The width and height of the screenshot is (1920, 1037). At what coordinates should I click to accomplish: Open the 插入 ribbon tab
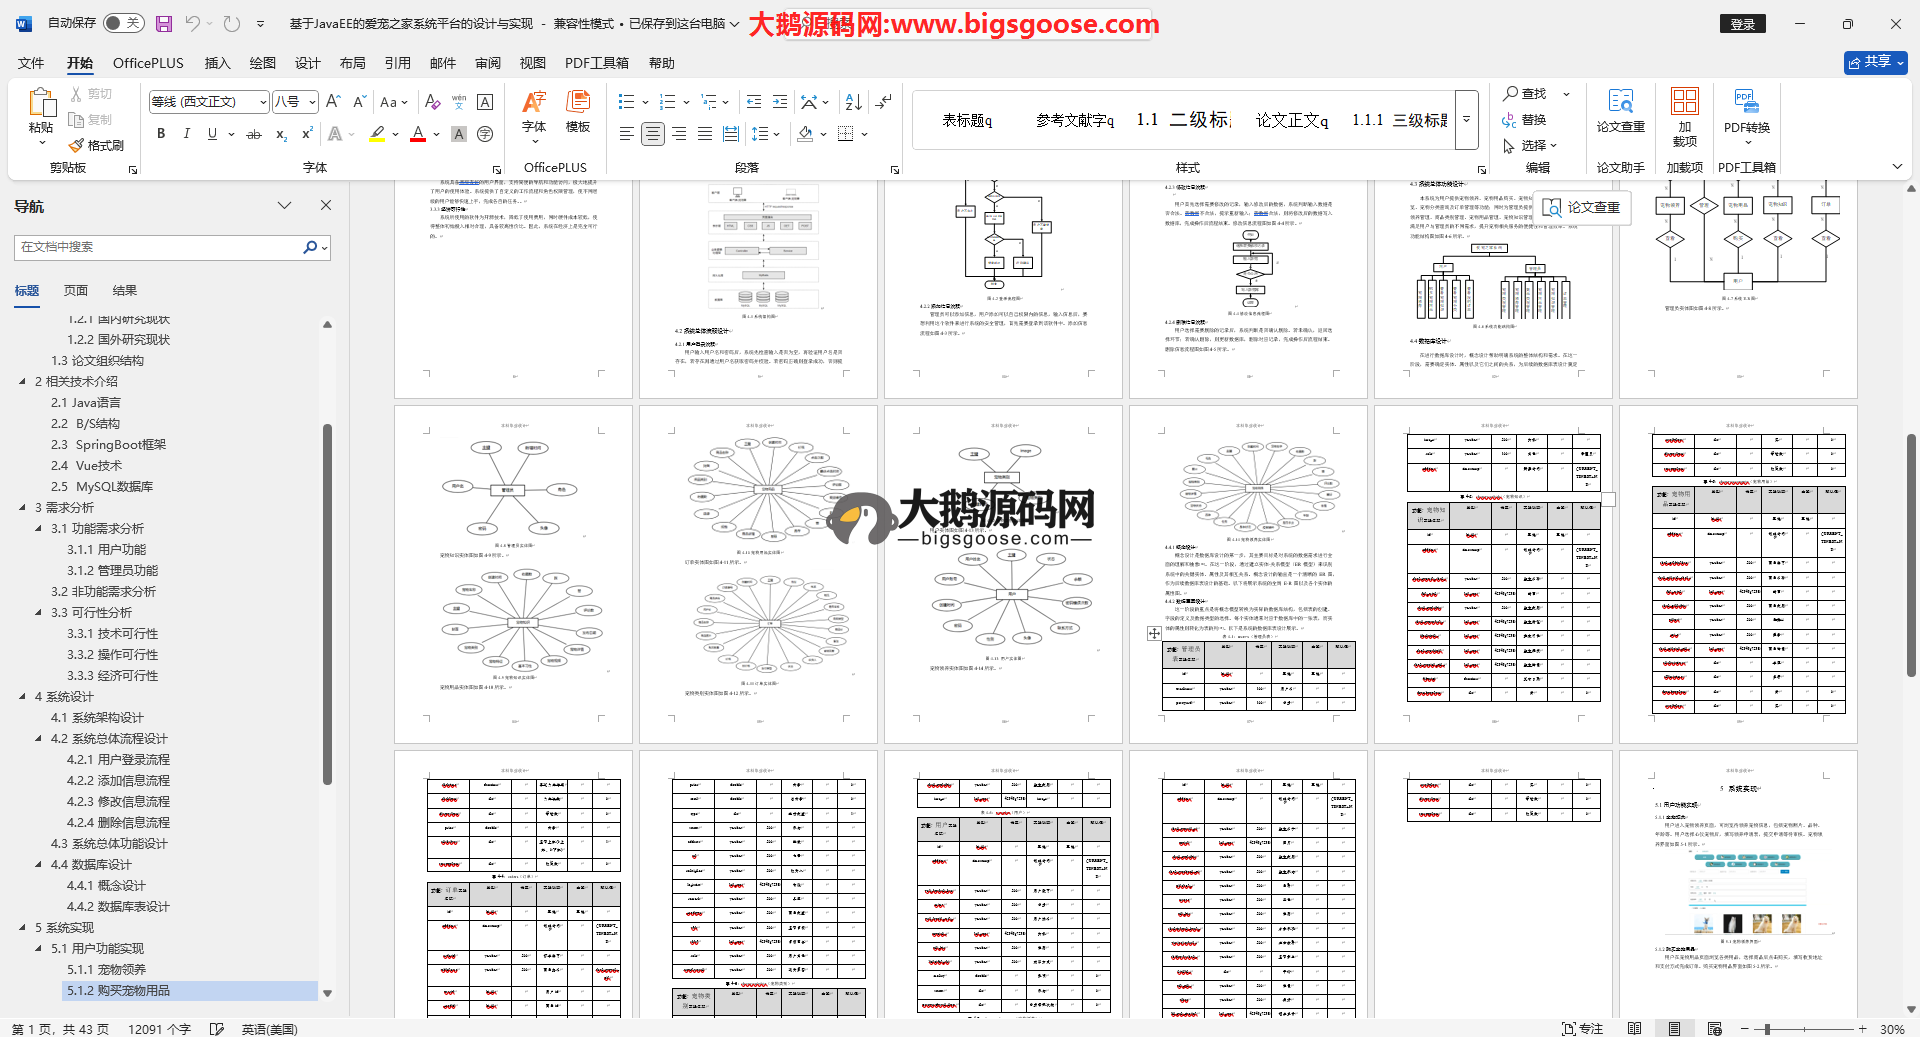(x=217, y=63)
